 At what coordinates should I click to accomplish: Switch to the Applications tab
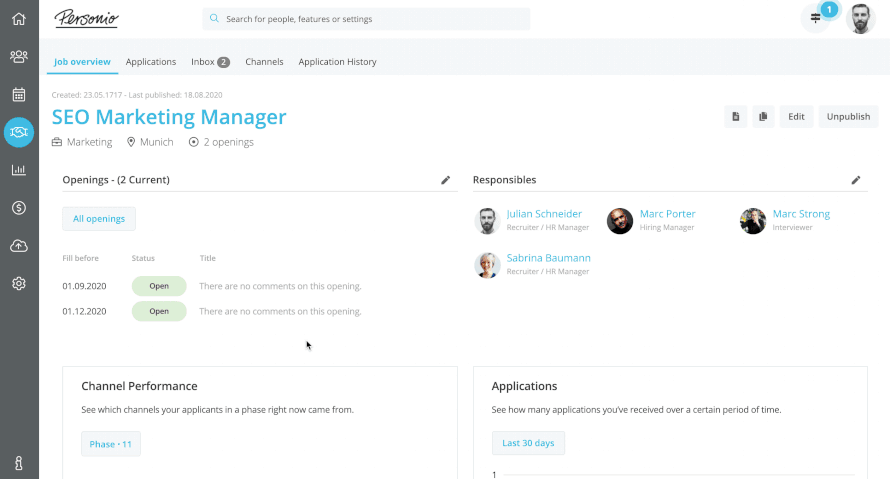pos(151,62)
